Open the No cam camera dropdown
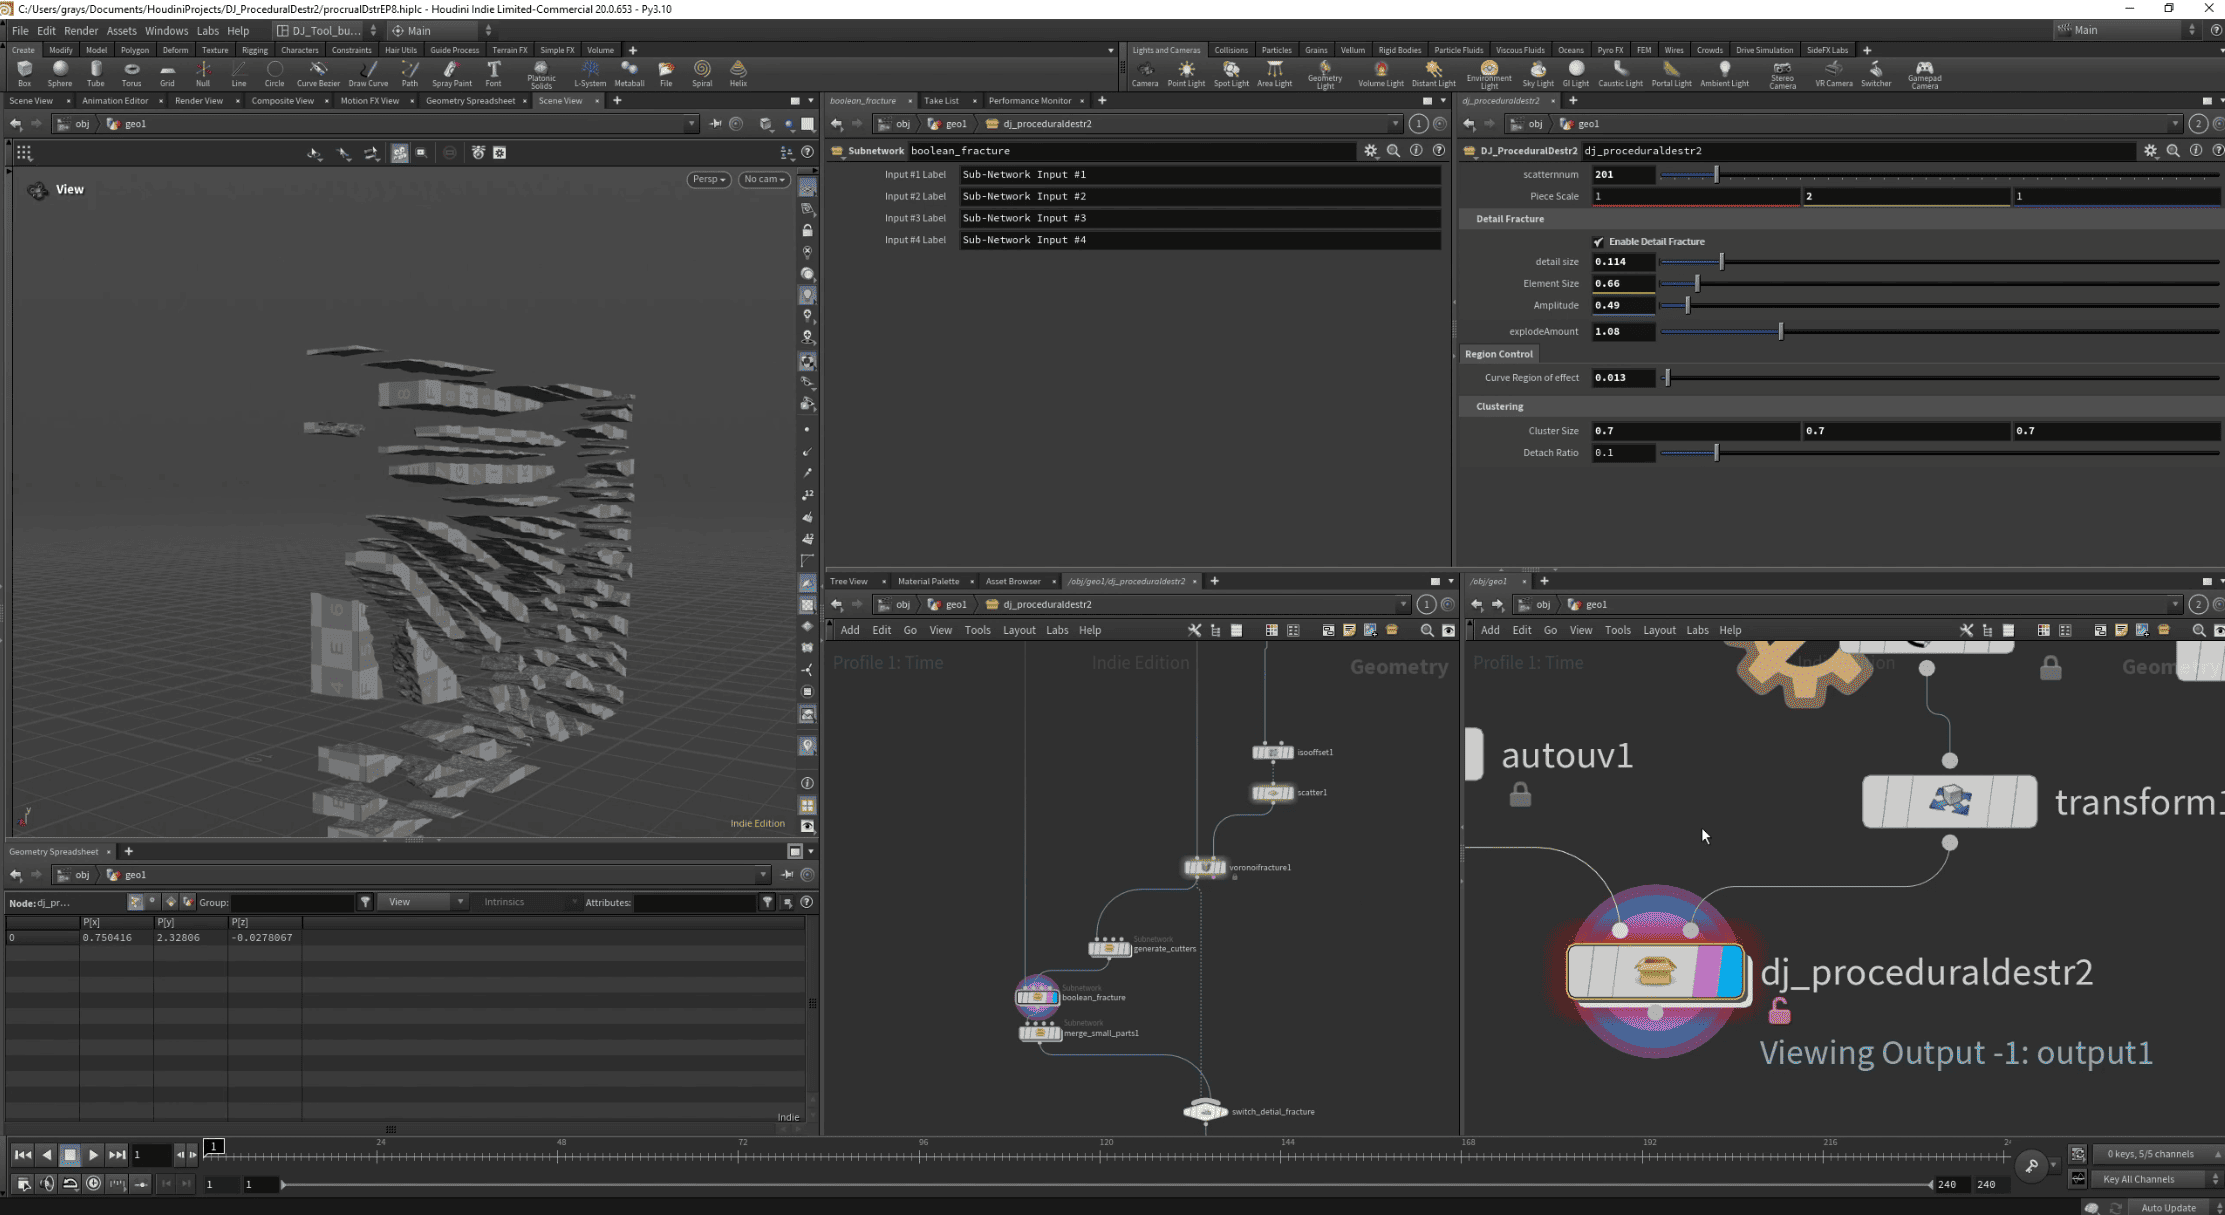Screen dimensions: 2225x1215 tap(764, 179)
